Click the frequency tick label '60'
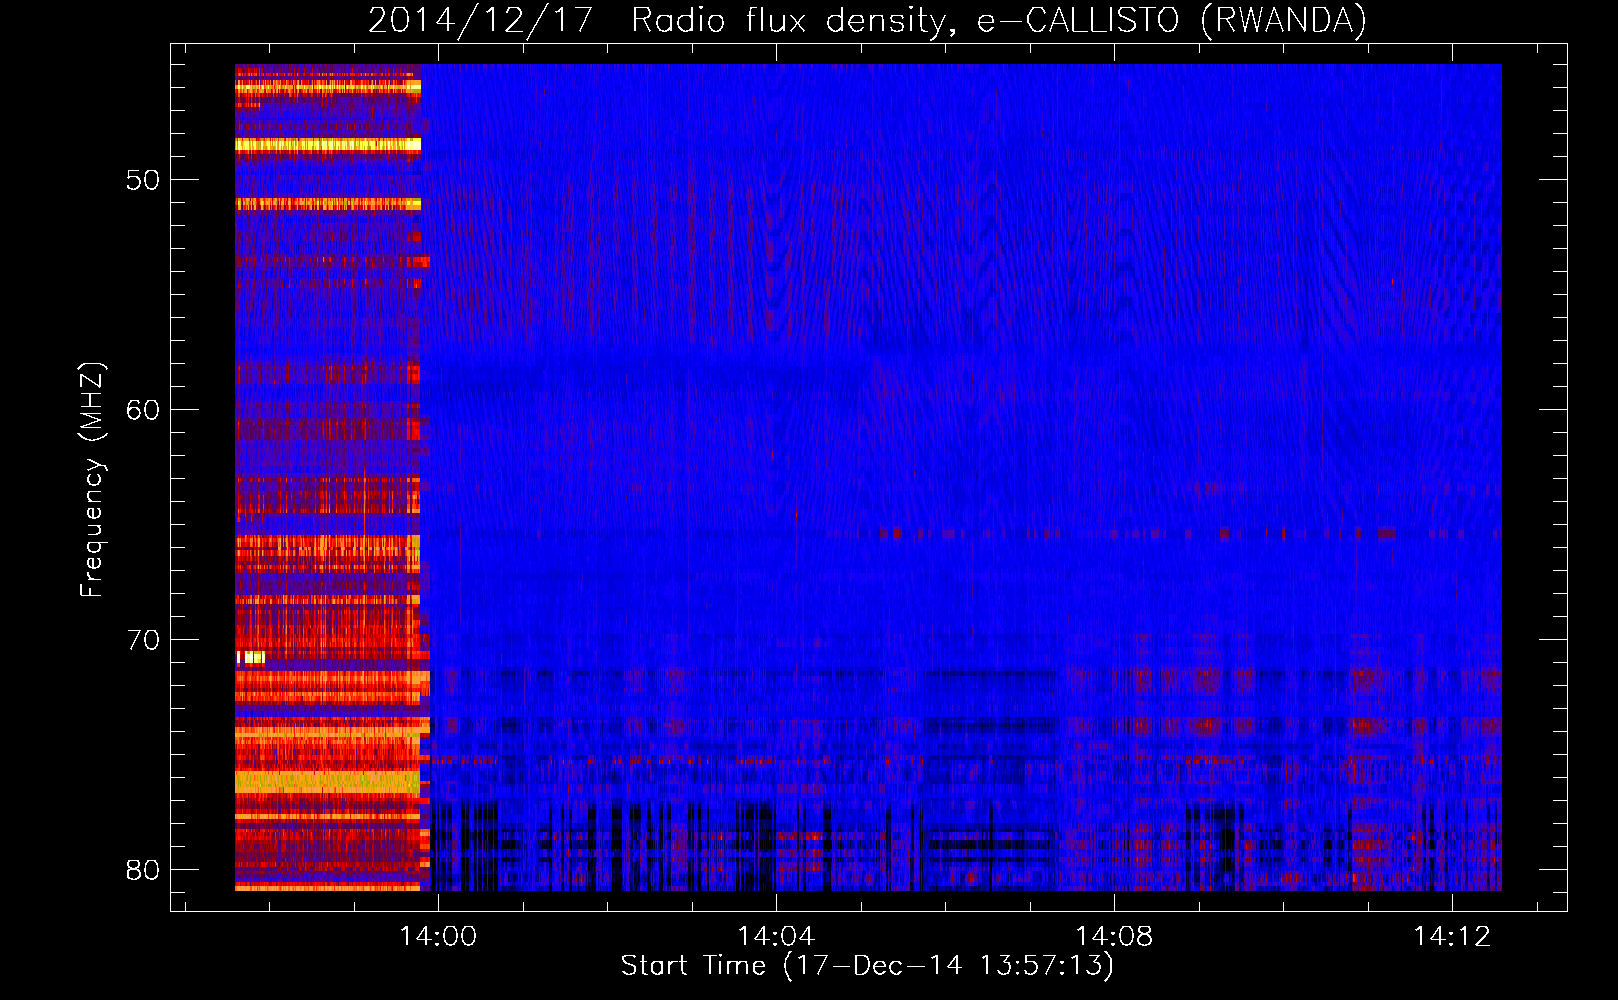 coord(143,411)
